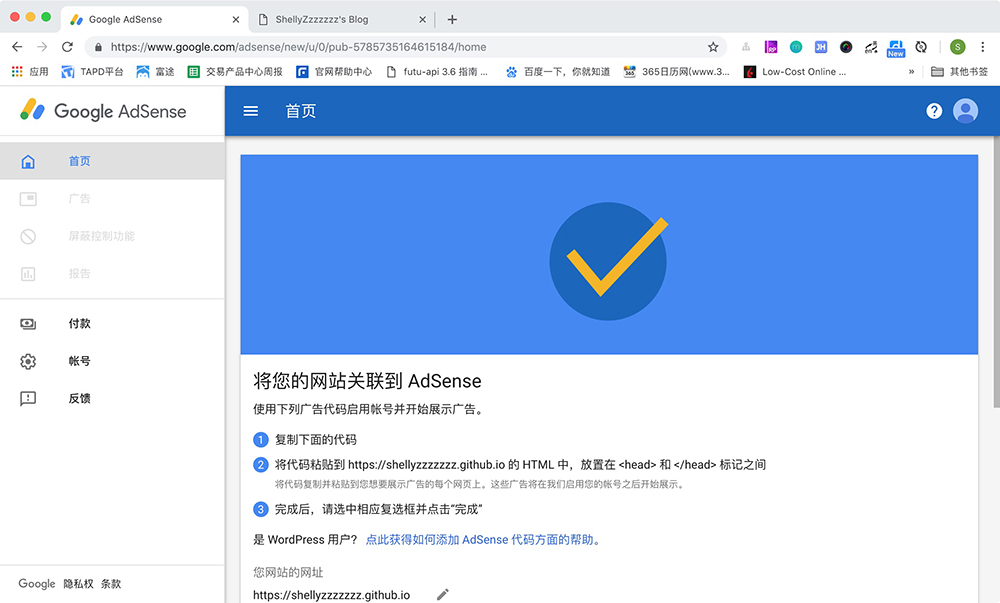This screenshot has width=1000, height=603.
Task: Click the site URL https://shellyzzzzzzz.github.io field
Action: pos(332,595)
